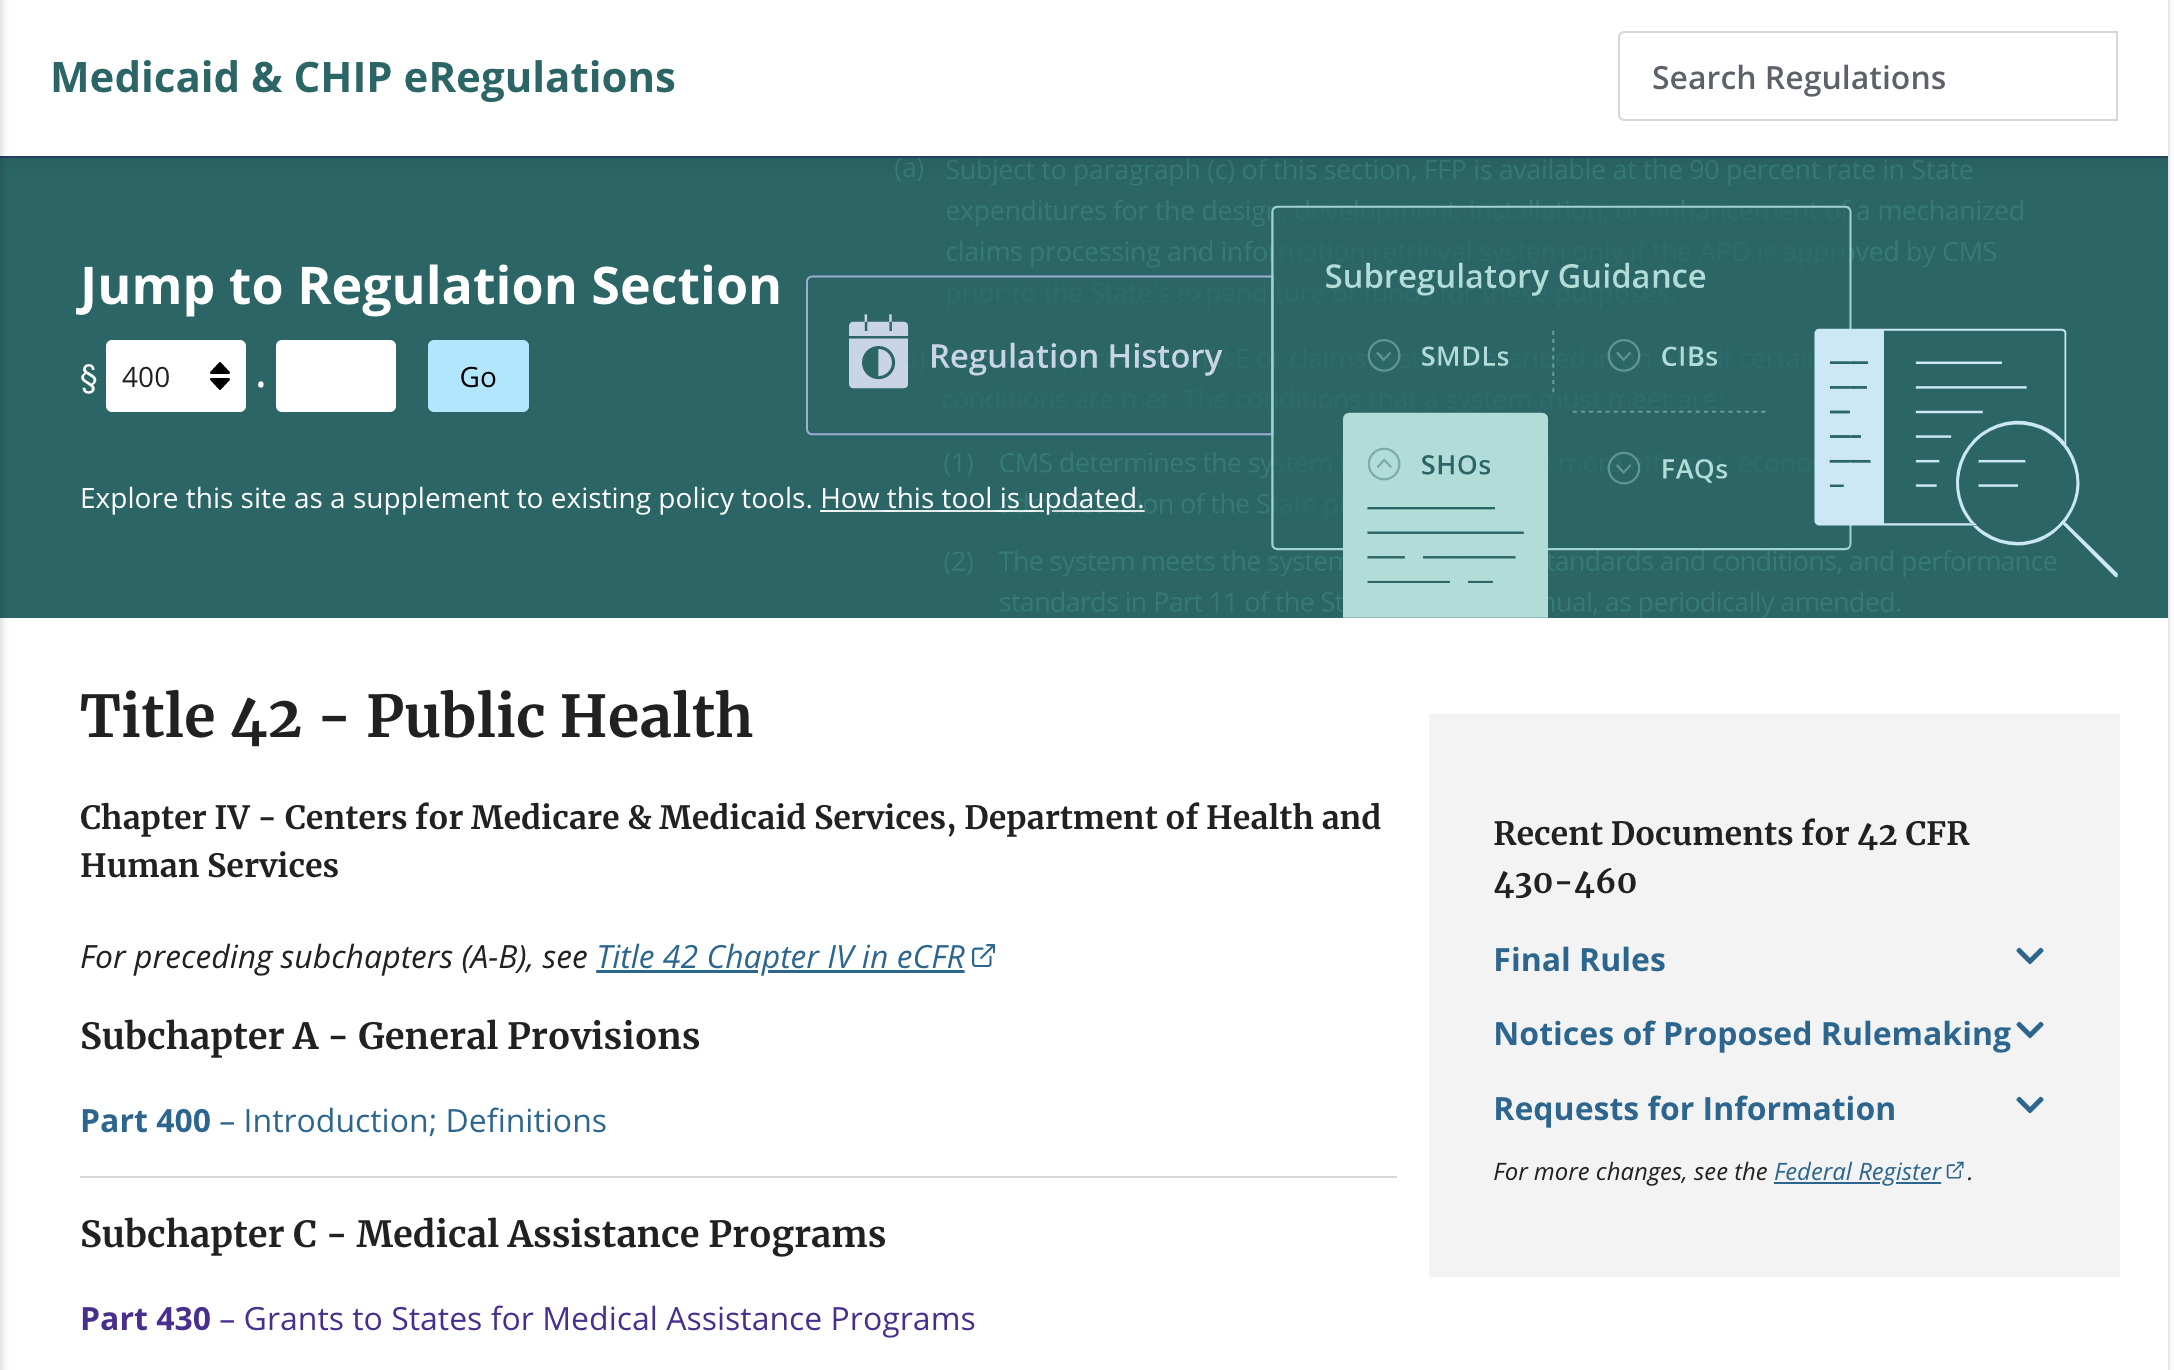Click Recent Documents for 42 CFR 430-460 heading
Screen dimensions: 2174x1370
(x=1731, y=857)
